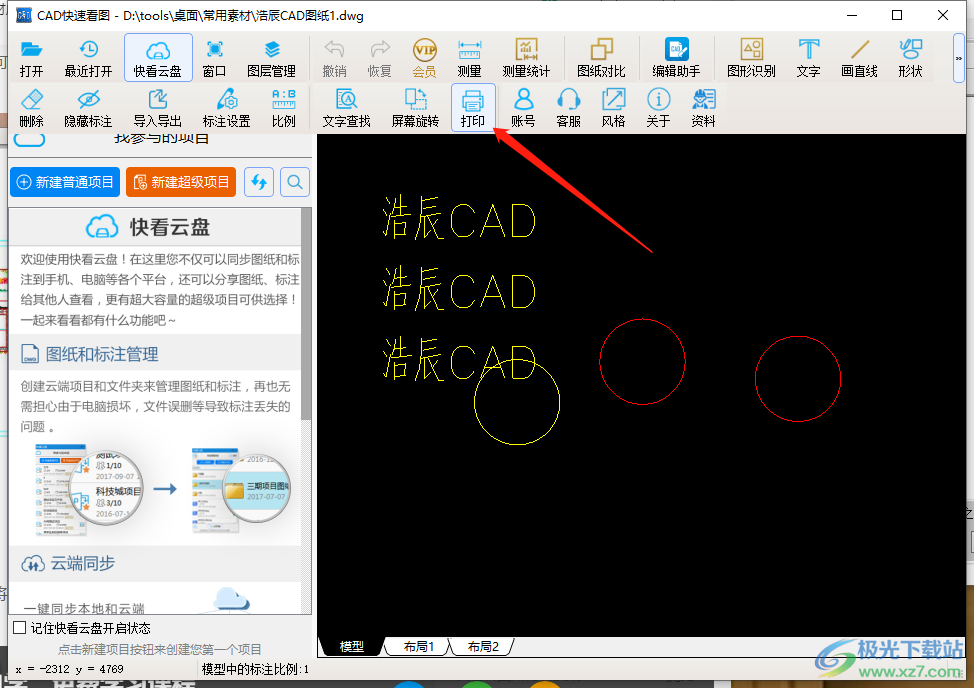Image resolution: width=974 pixels, height=688 pixels.
Task: Toggle 隐藏标注 hide annotations
Action: (x=88, y=108)
